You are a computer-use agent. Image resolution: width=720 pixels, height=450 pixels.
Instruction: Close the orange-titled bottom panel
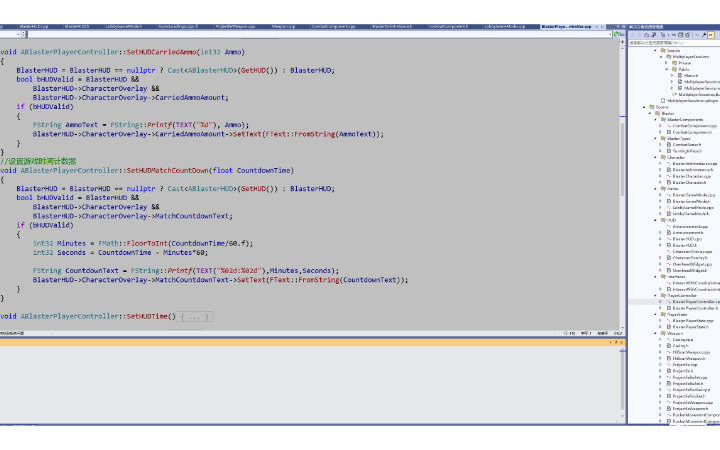(x=622, y=342)
